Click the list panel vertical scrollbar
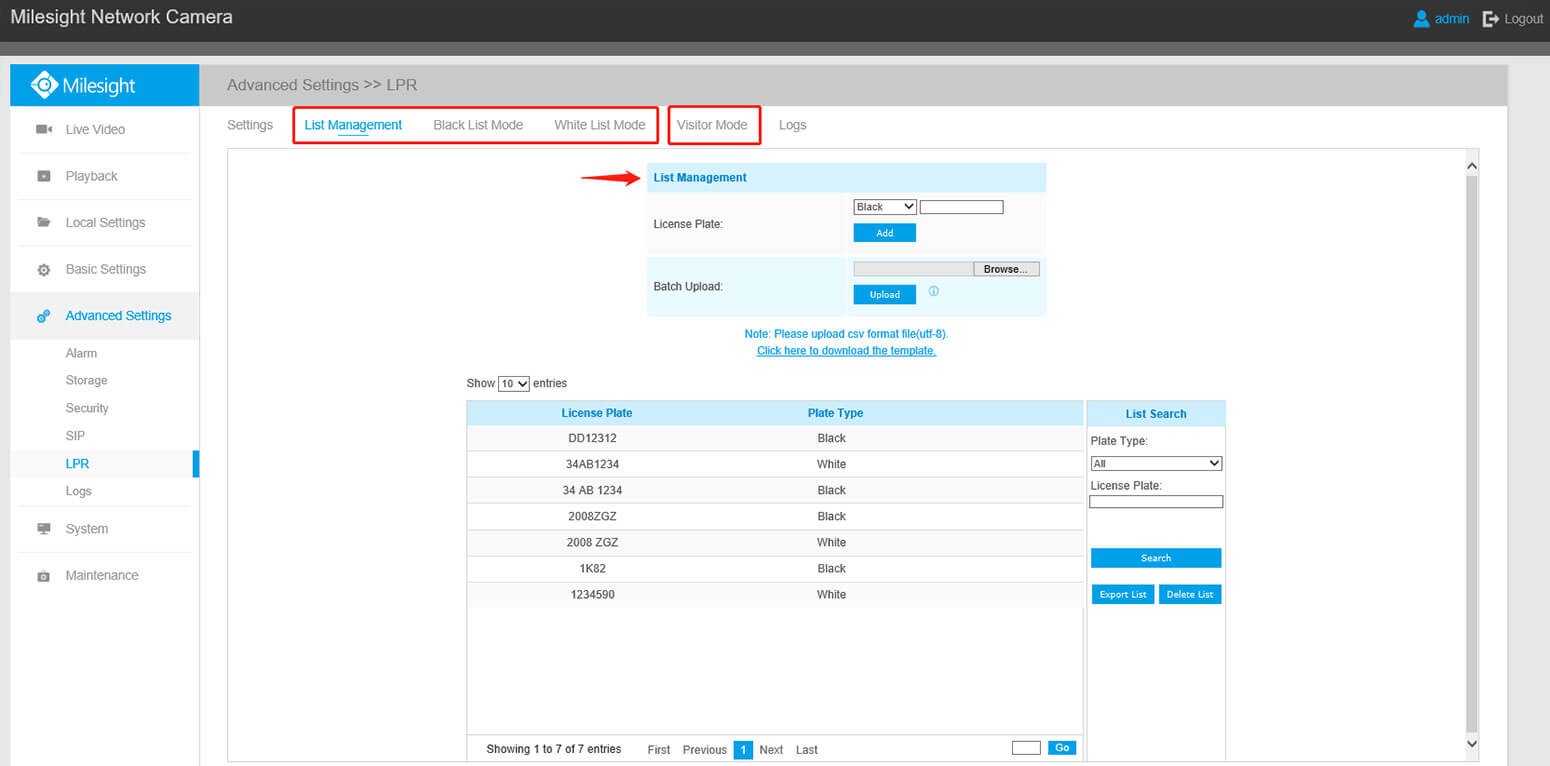 1471,453
